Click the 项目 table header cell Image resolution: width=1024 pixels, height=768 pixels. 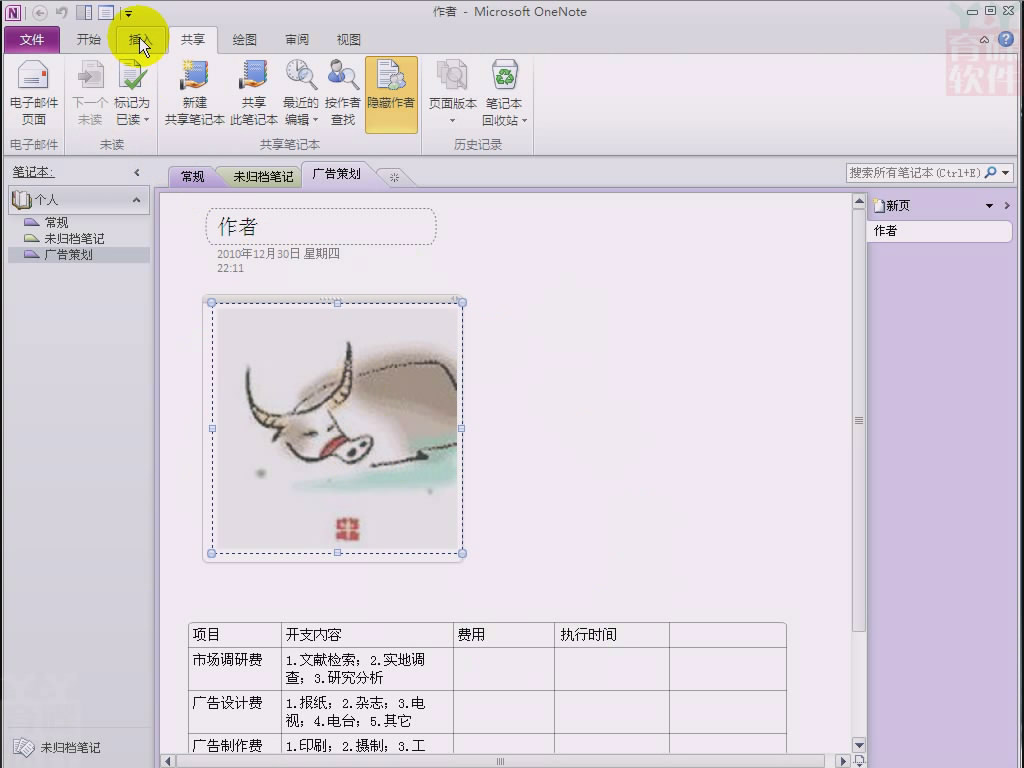pos(235,635)
